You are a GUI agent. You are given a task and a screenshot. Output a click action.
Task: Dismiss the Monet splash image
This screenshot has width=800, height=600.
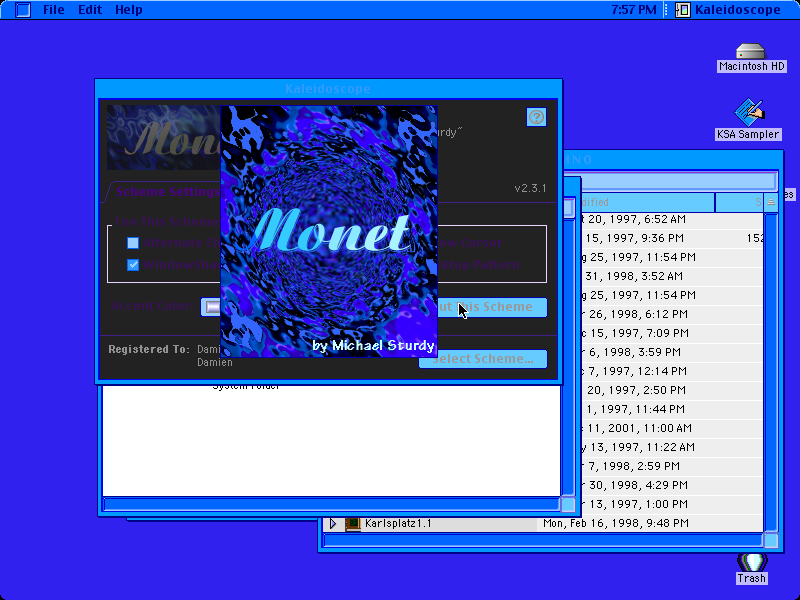(x=329, y=231)
